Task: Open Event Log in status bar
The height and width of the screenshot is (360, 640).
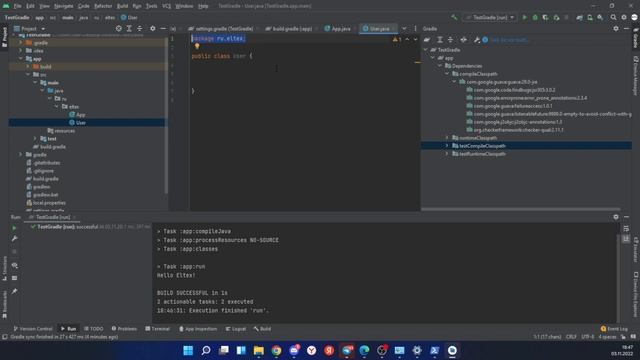Action: (614, 329)
